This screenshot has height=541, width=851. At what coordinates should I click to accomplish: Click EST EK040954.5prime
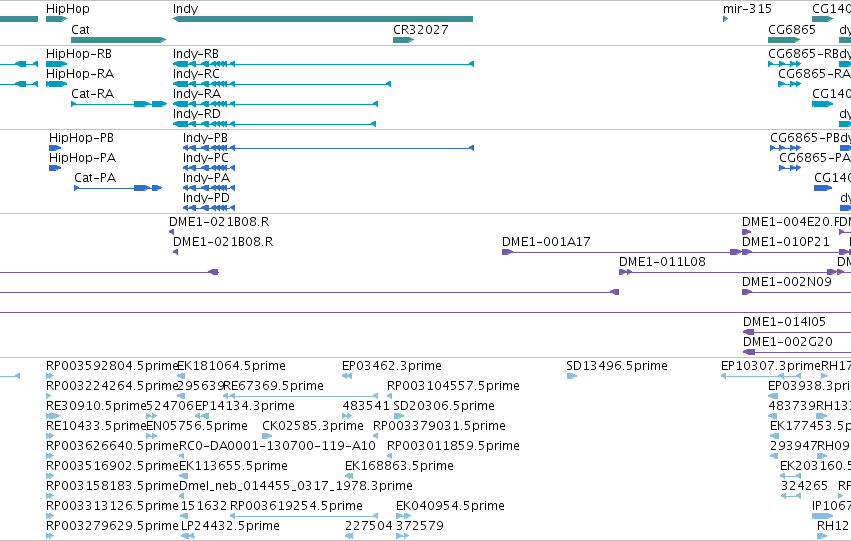click(450, 506)
